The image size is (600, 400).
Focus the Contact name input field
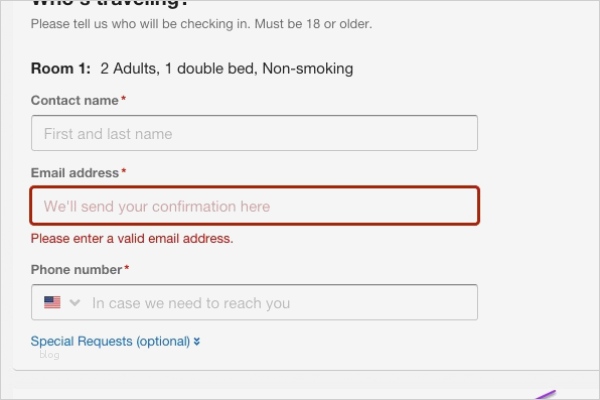click(254, 133)
